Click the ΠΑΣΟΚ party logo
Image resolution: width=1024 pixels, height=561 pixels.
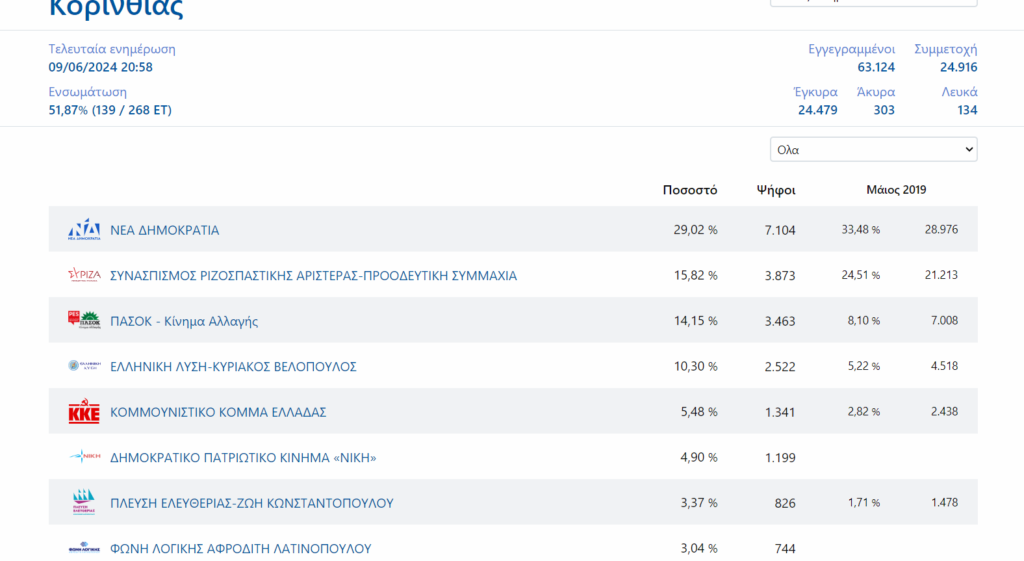pos(84,320)
